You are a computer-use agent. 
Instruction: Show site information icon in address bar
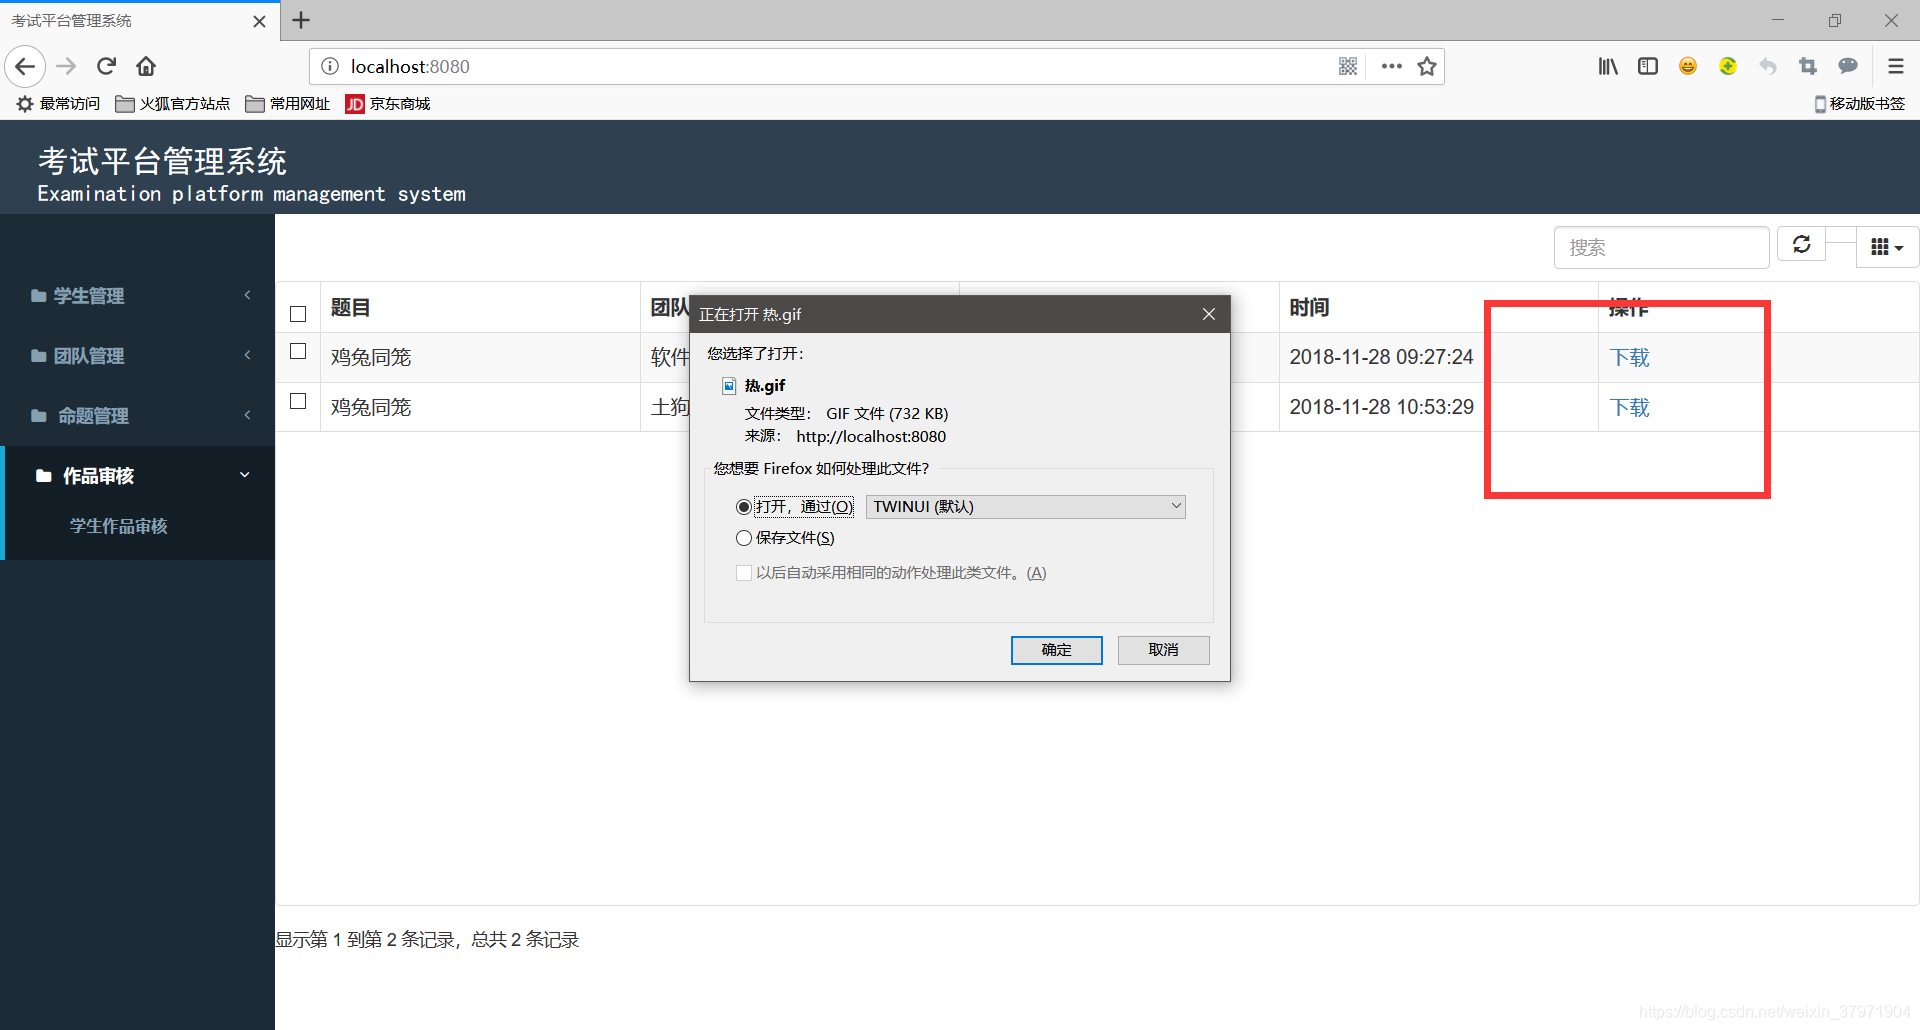coord(329,67)
